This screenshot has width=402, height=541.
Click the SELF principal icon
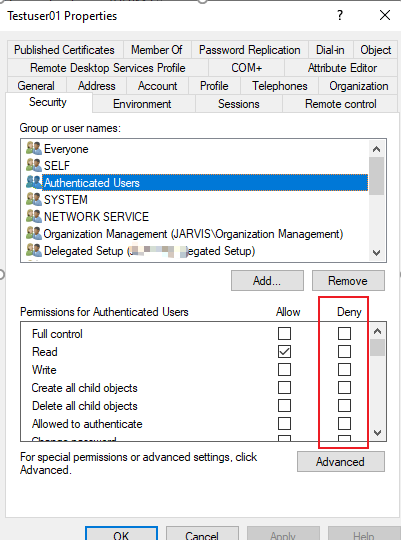point(34,165)
